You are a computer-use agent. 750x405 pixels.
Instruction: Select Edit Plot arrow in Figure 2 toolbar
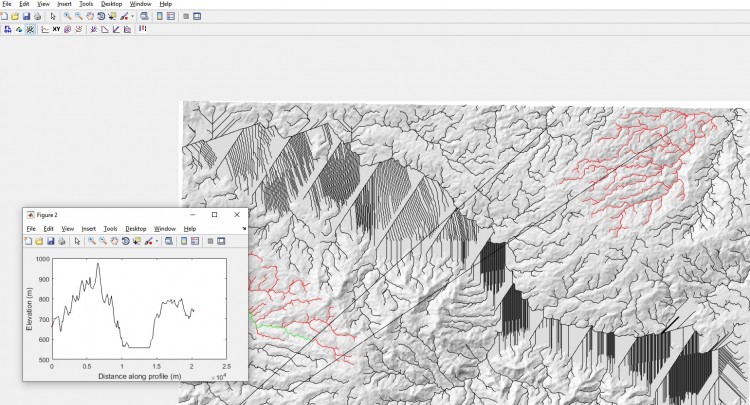coord(77,241)
